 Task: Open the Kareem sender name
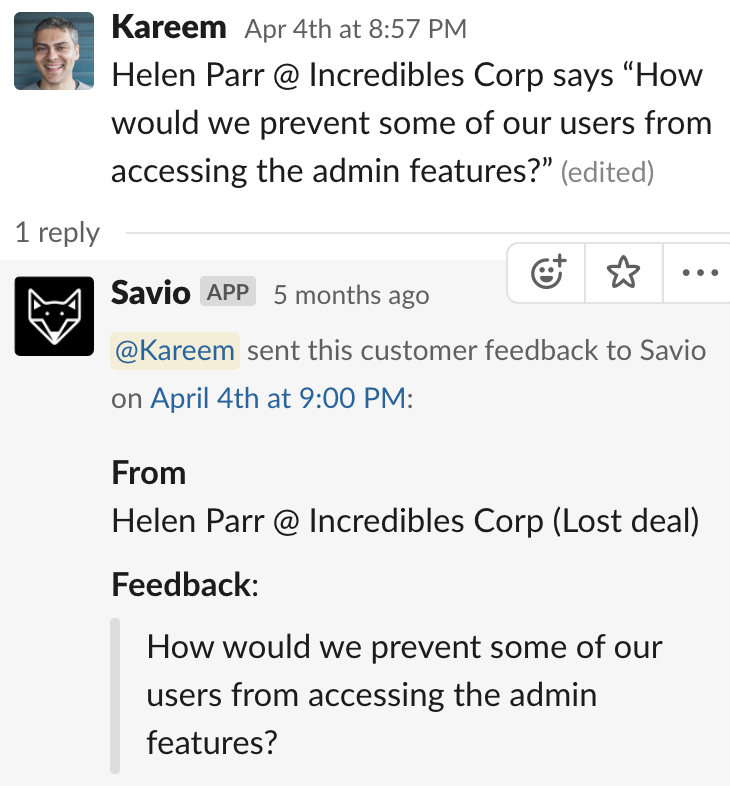click(169, 27)
